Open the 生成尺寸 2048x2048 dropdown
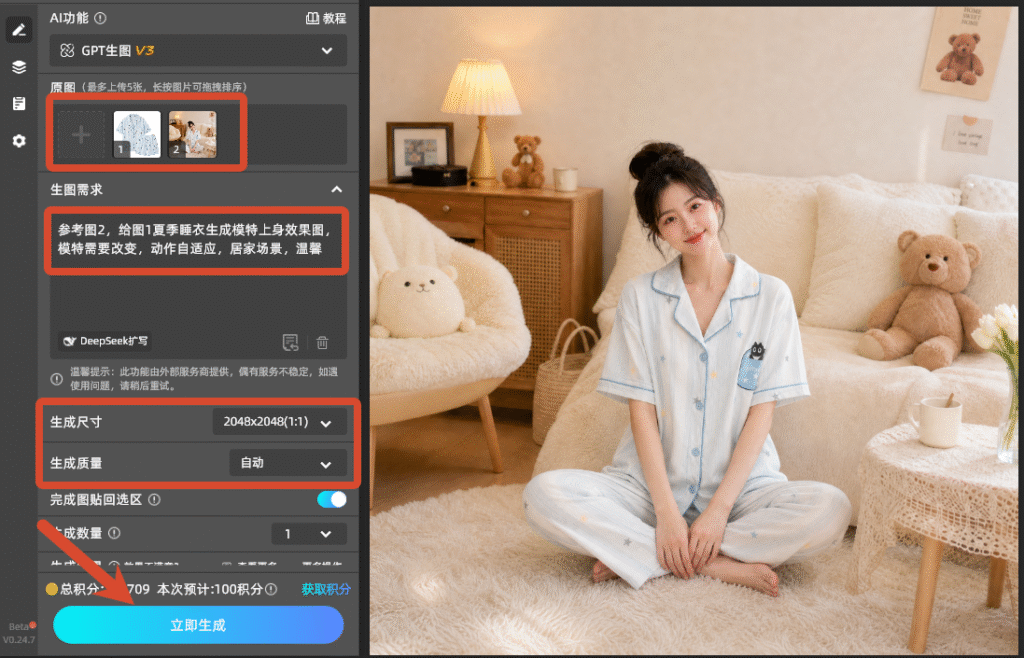Image resolution: width=1024 pixels, height=658 pixels. pyautogui.click(x=280, y=422)
